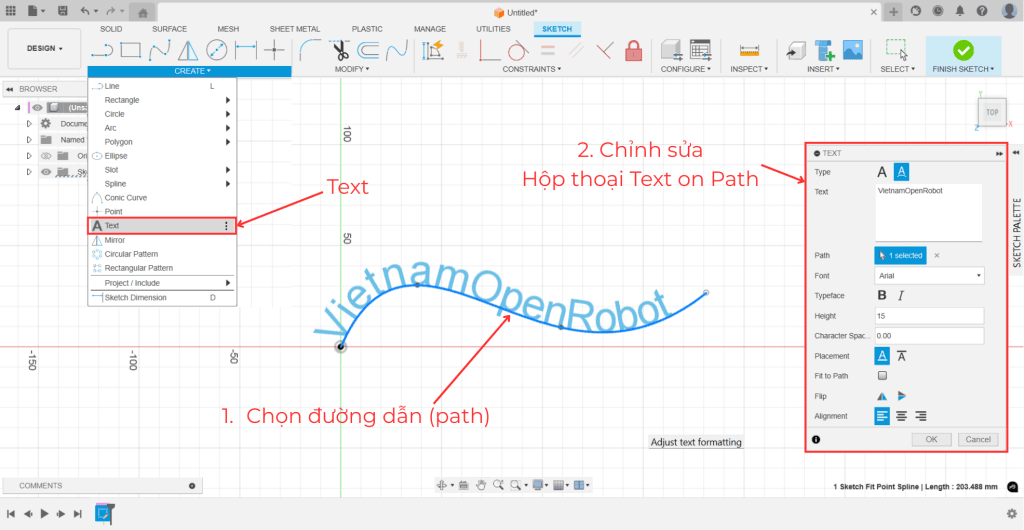Image resolution: width=1024 pixels, height=530 pixels.
Task: Open the Font dropdown showing Arial
Action: pos(929,275)
